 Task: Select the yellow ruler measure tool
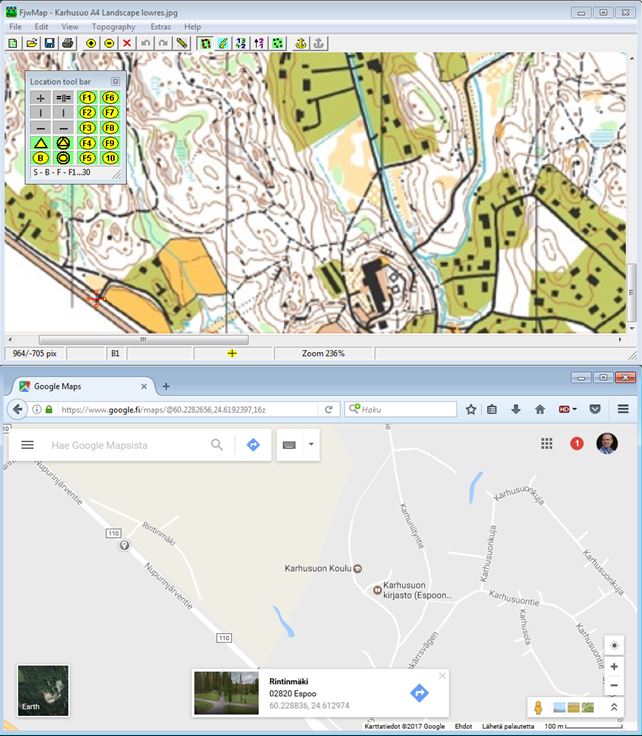pos(182,44)
